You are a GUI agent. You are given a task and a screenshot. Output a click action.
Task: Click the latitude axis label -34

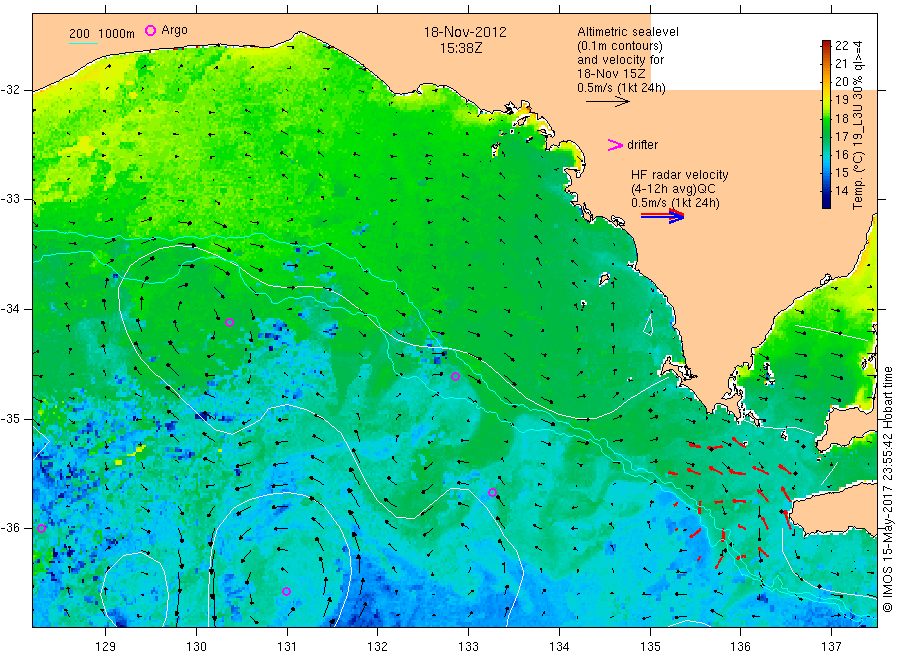[10, 309]
